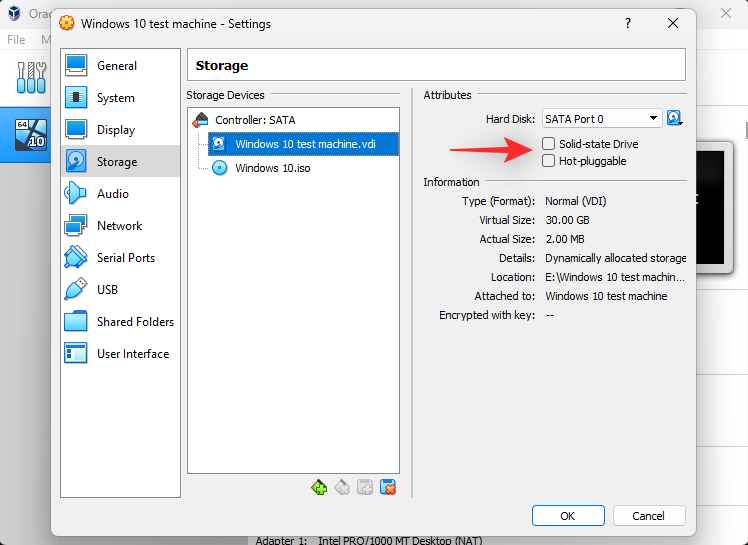Select the Display monitor icon
This screenshot has height=545, width=748.
pos(76,129)
